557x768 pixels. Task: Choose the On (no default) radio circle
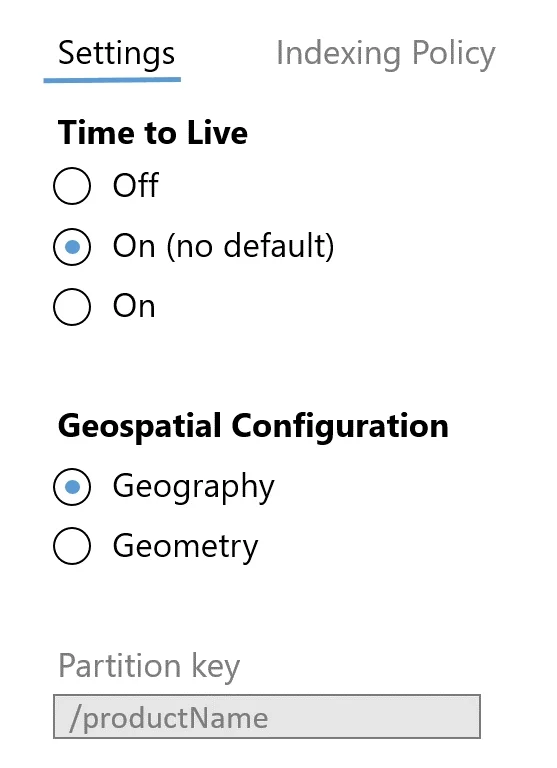(72, 246)
